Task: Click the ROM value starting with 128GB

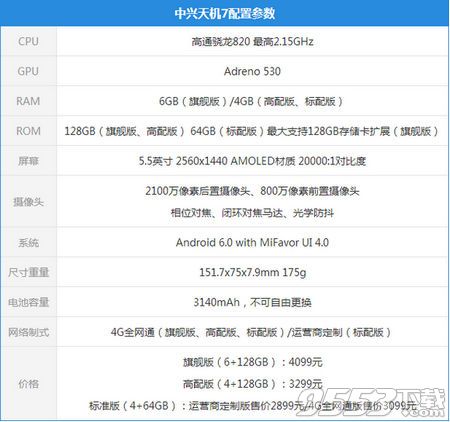Action: point(252,131)
